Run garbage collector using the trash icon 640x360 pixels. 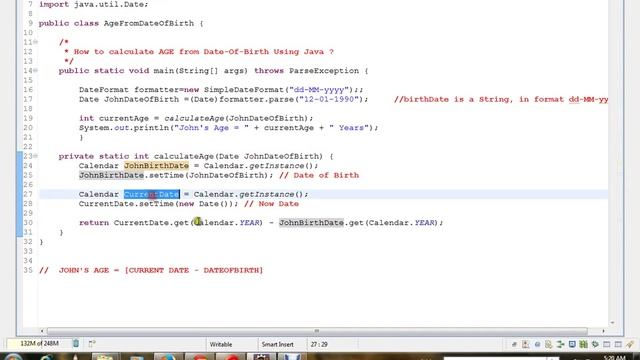click(x=76, y=344)
